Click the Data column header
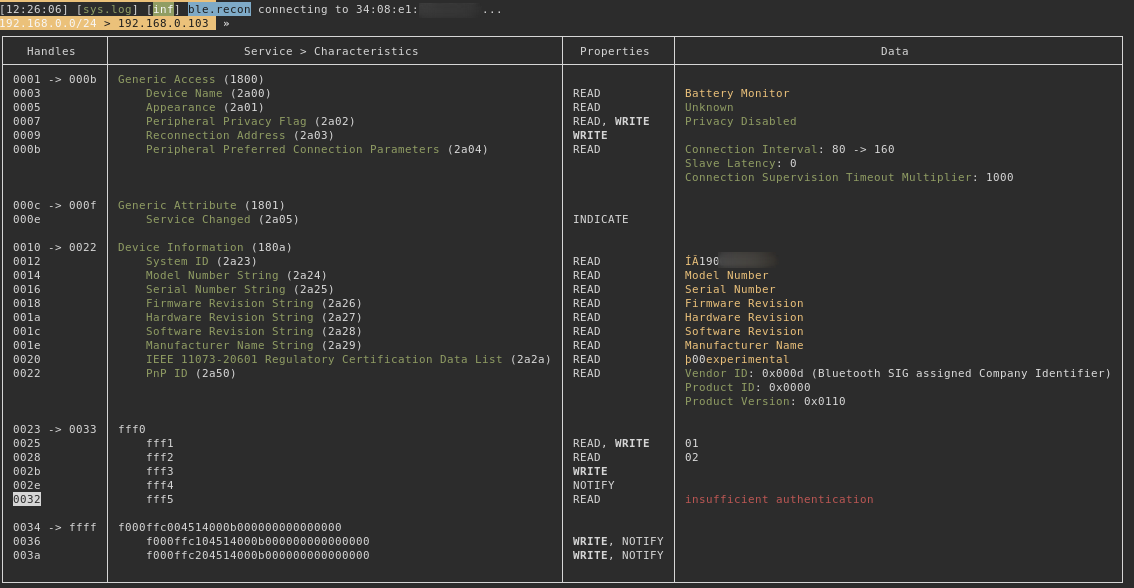 pyautogui.click(x=894, y=51)
